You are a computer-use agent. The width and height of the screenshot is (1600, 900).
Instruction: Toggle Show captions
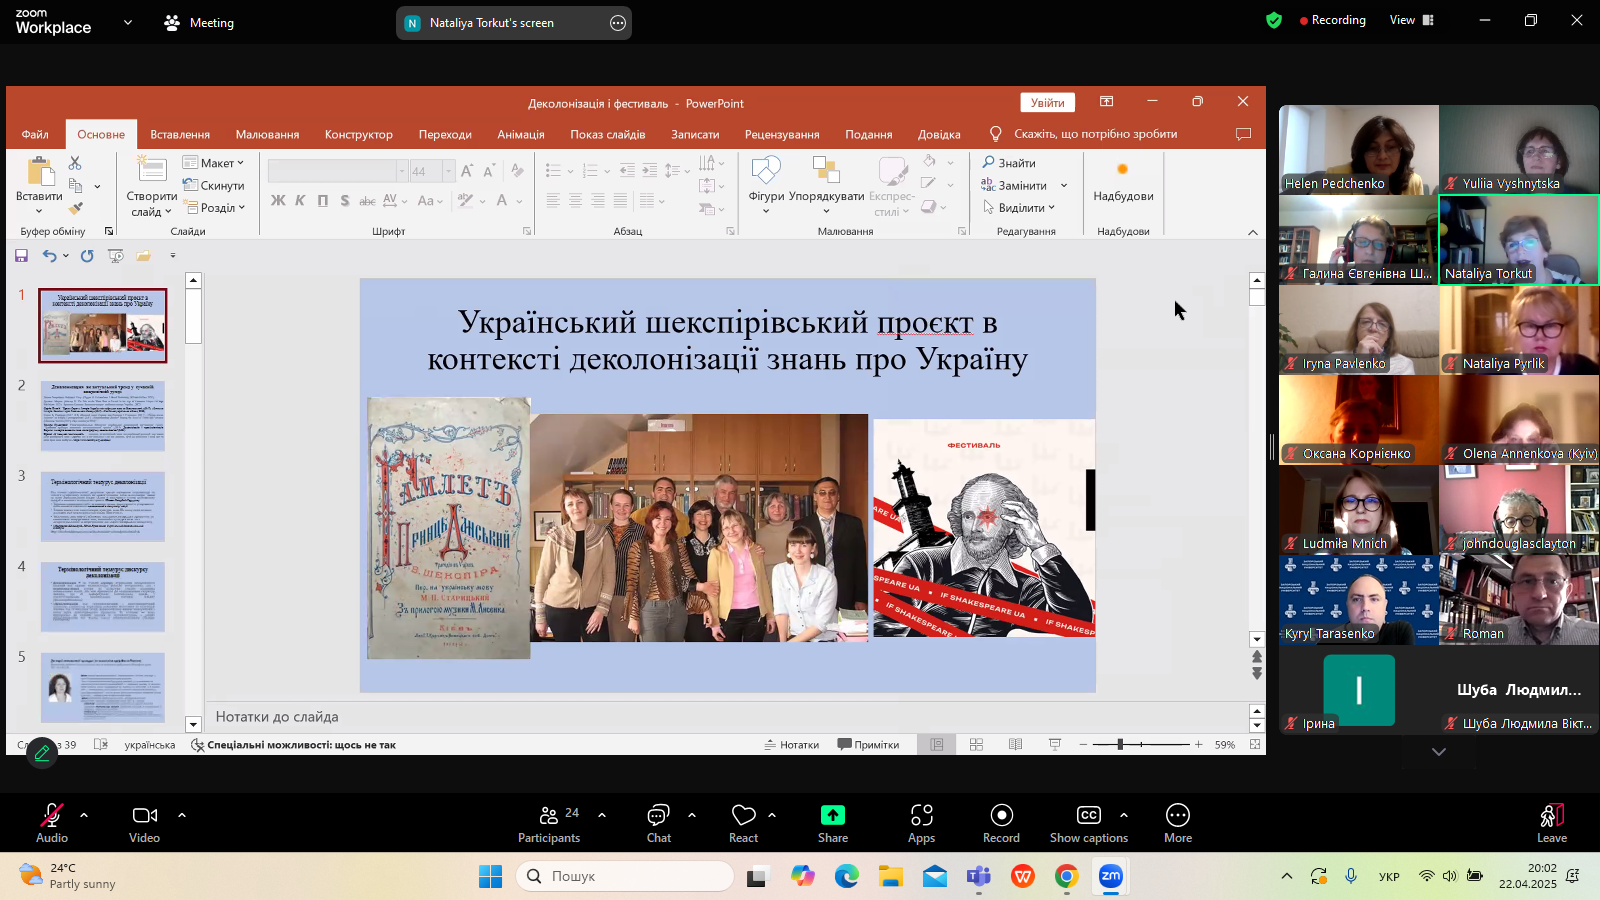1088,816
